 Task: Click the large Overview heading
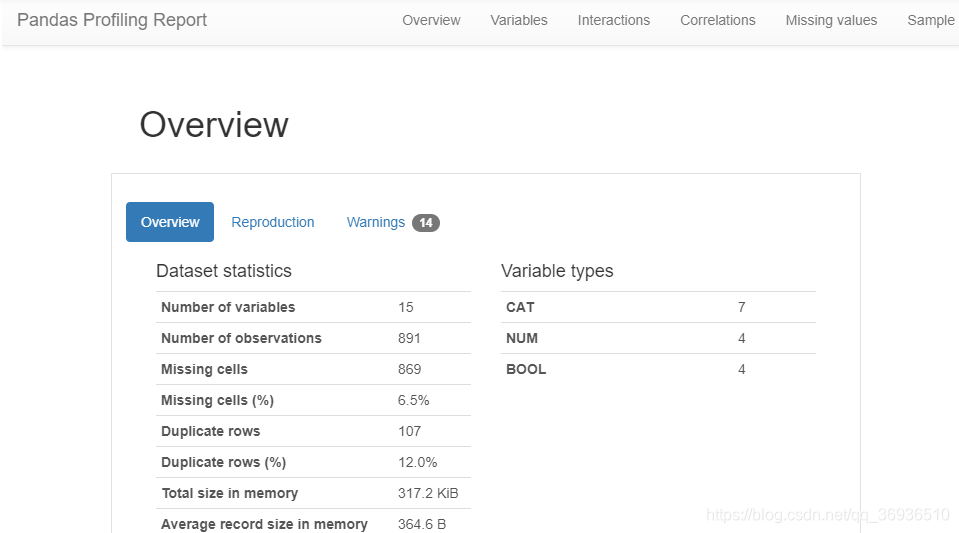tap(214, 125)
